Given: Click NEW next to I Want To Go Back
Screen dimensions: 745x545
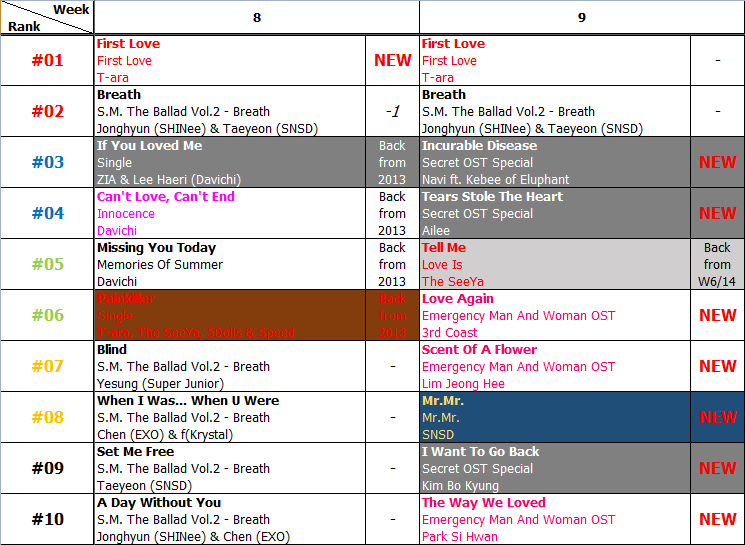Looking at the screenshot, I should coord(717,468).
